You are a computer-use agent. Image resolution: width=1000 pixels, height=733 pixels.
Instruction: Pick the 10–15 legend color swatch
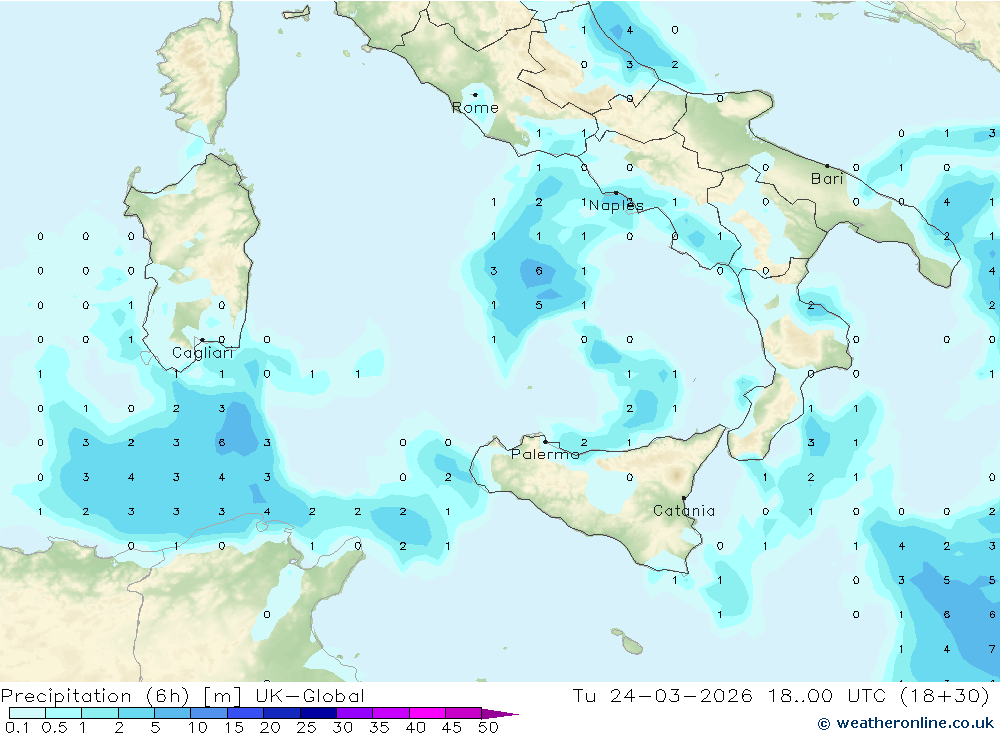[x=209, y=713]
